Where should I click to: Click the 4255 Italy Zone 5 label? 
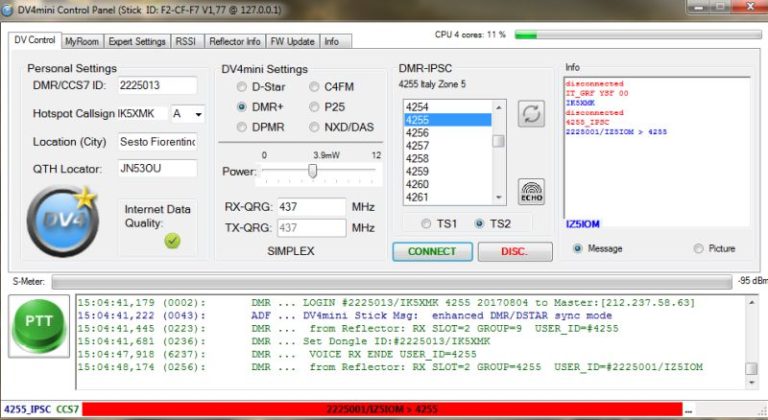pyautogui.click(x=432, y=84)
